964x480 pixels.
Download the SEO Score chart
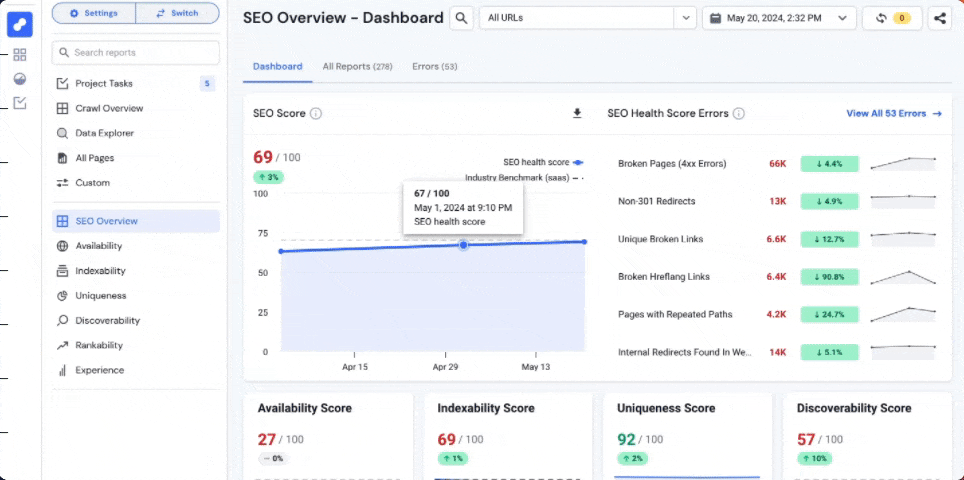[577, 114]
